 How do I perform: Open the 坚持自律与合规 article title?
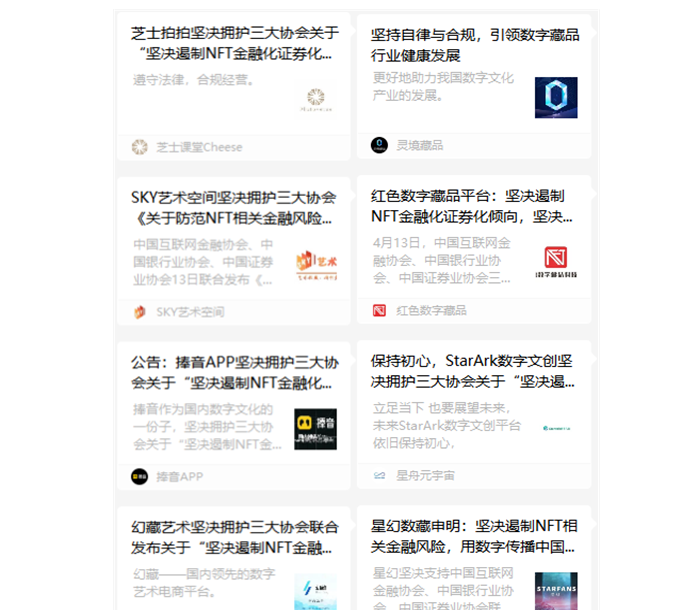coord(474,44)
